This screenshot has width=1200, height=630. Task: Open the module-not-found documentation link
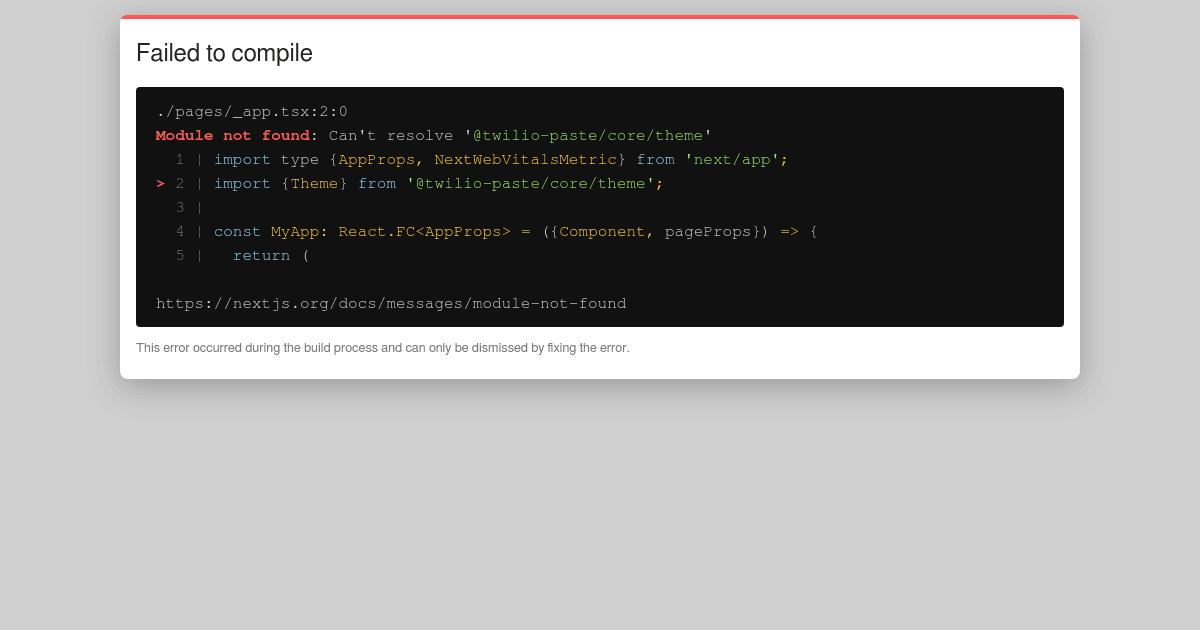[x=391, y=303]
